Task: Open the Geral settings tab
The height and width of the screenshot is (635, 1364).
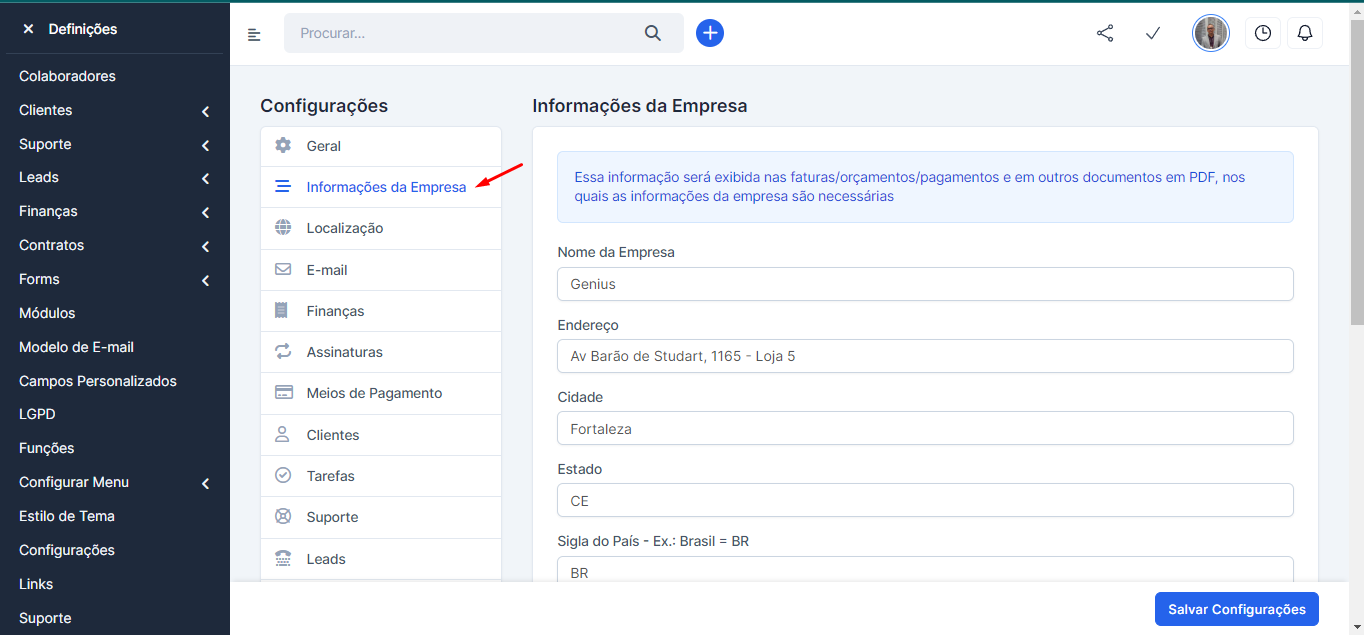Action: point(324,146)
